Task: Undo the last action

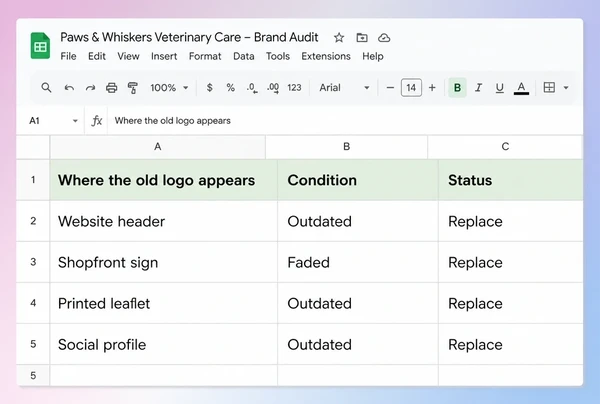Action: click(69, 88)
